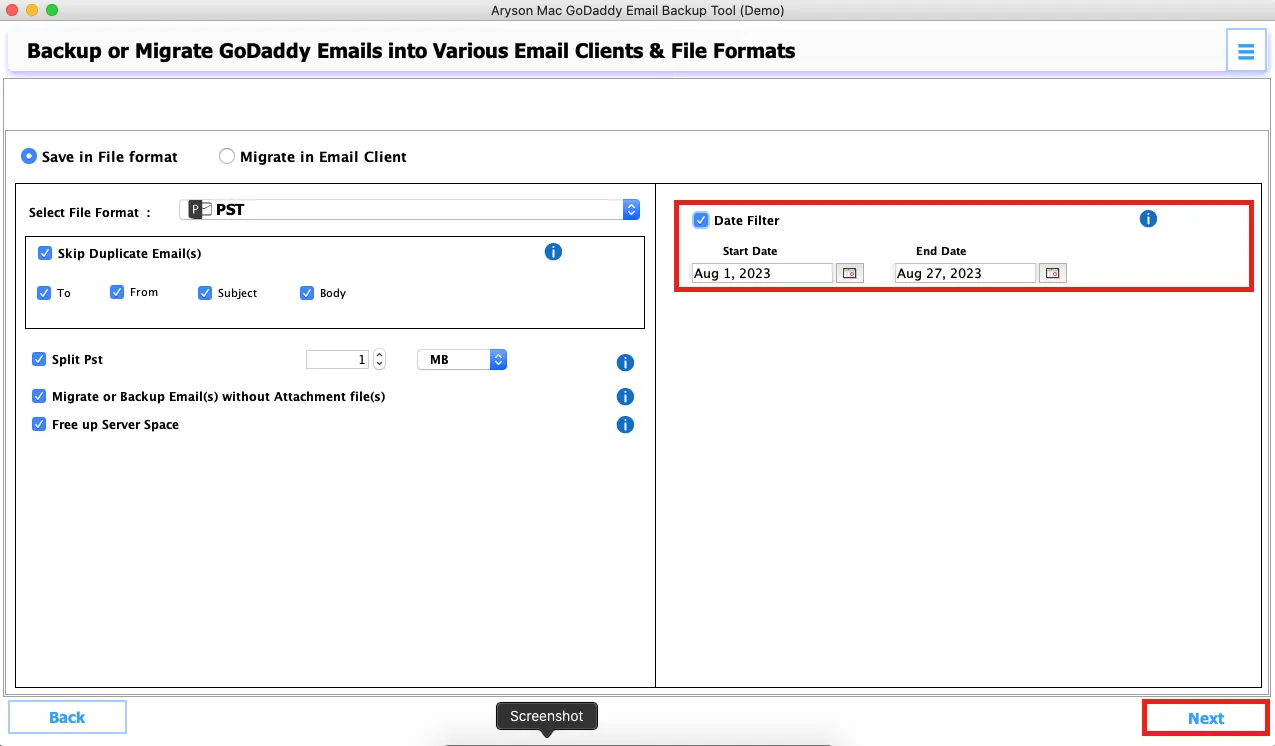
Task: Open the MB size unit dropdown
Action: (462, 360)
